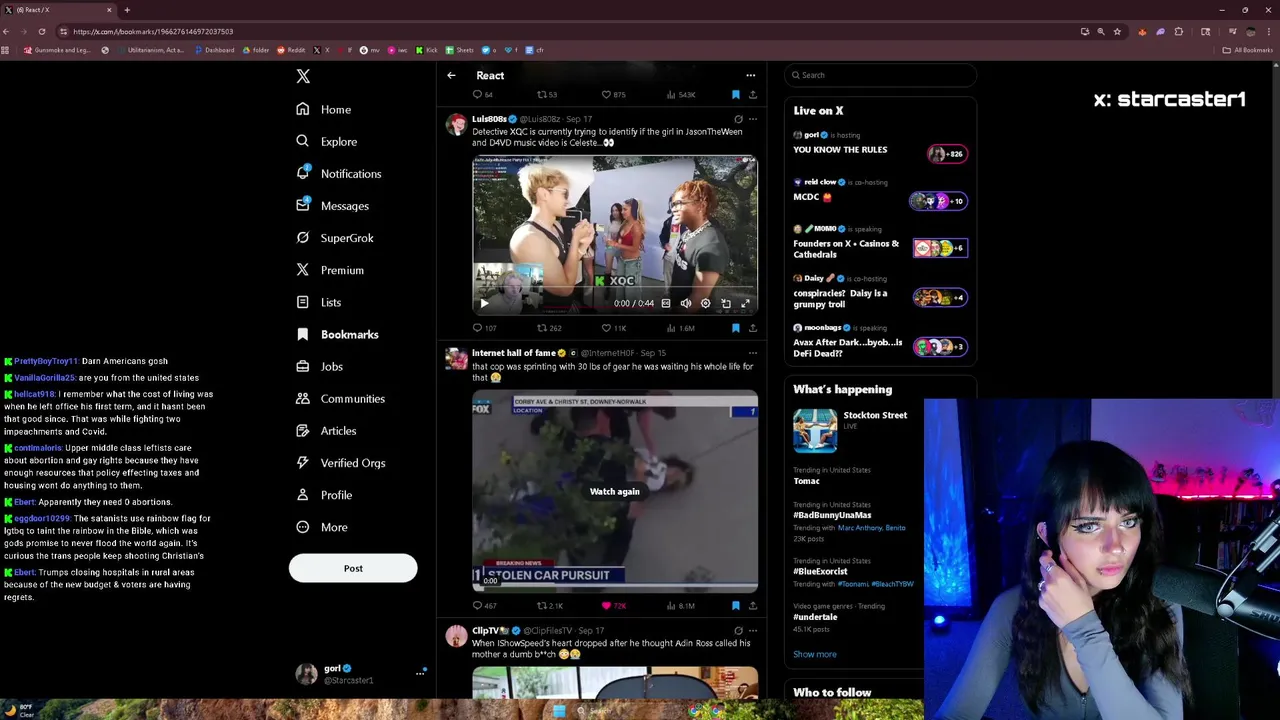Open a new browser tab

127,10
